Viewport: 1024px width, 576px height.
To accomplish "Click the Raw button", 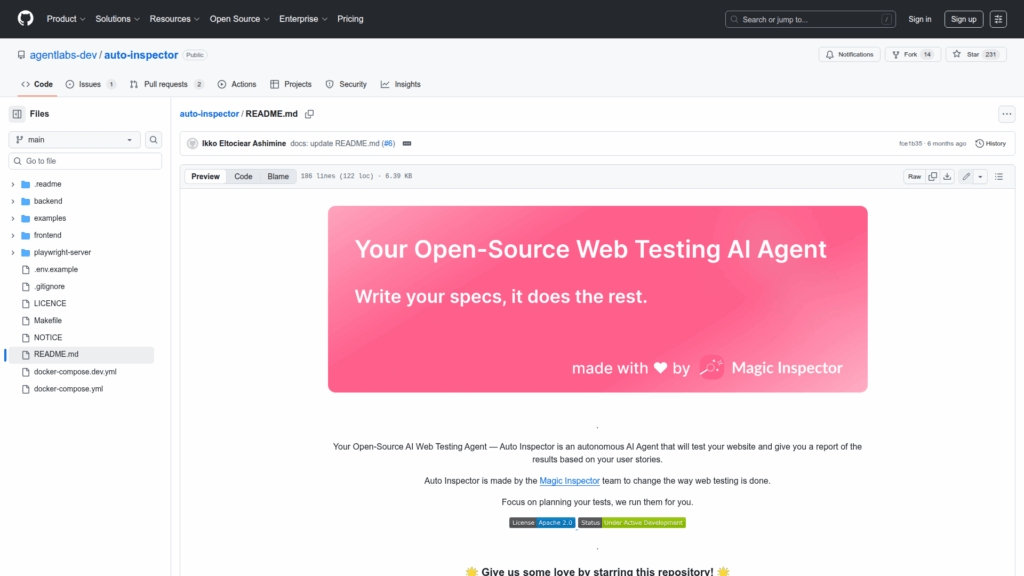I will coord(914,176).
